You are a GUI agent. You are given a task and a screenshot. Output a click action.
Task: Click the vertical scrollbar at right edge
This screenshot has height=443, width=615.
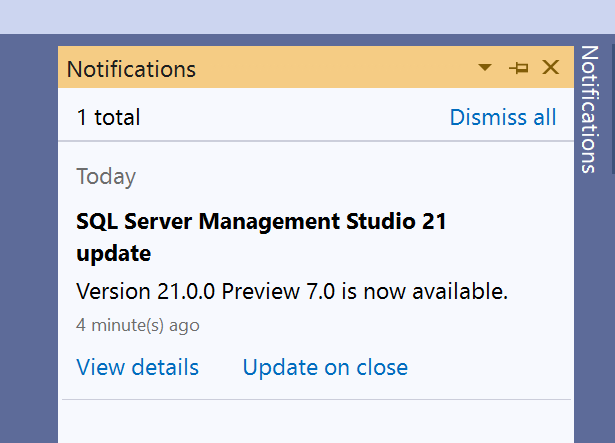coord(611,100)
